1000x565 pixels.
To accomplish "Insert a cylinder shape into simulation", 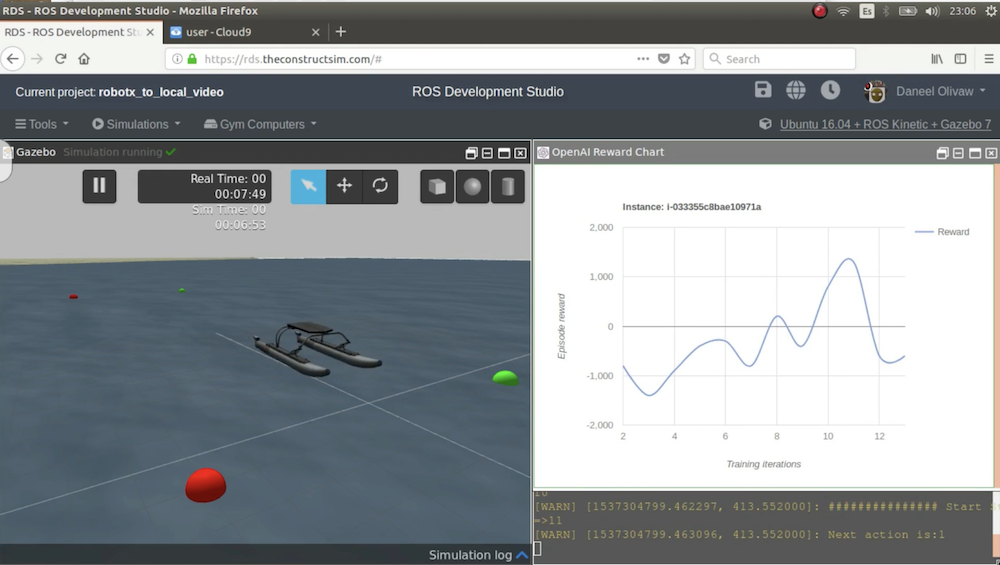I will [508, 186].
